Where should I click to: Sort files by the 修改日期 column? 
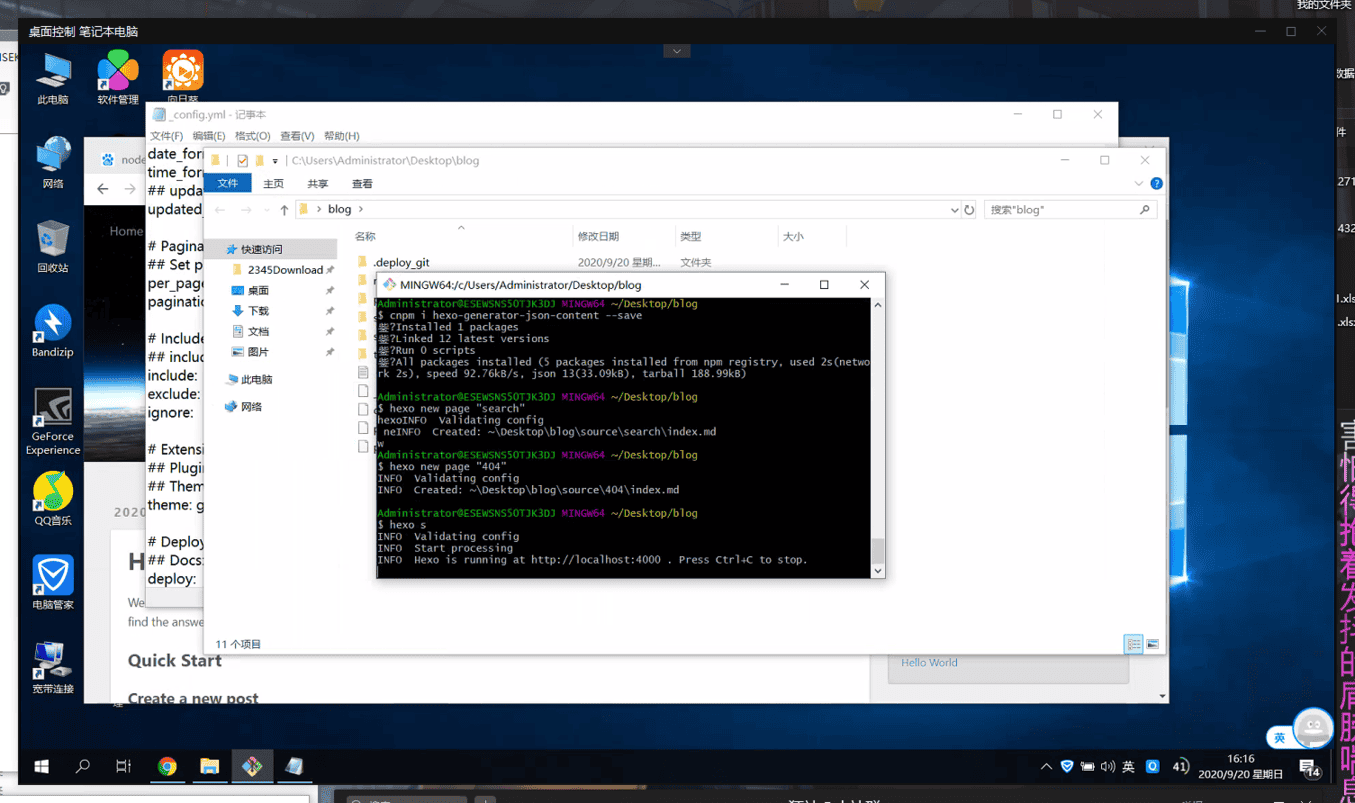point(598,237)
